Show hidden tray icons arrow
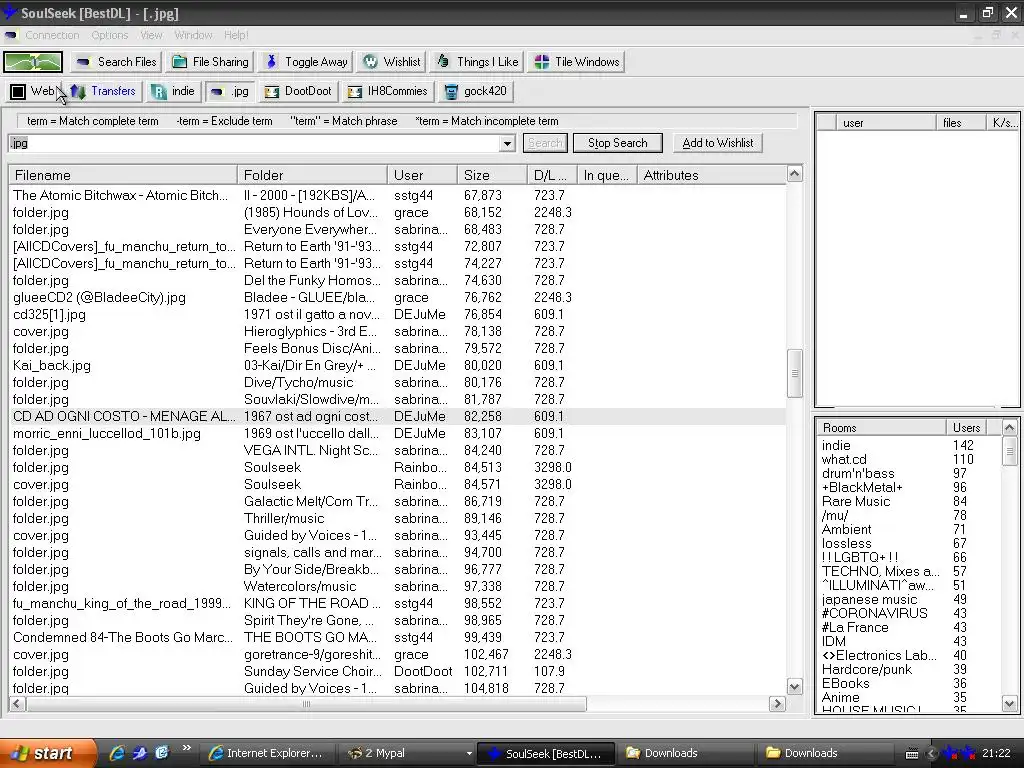This screenshot has width=1024, height=768. [932, 753]
